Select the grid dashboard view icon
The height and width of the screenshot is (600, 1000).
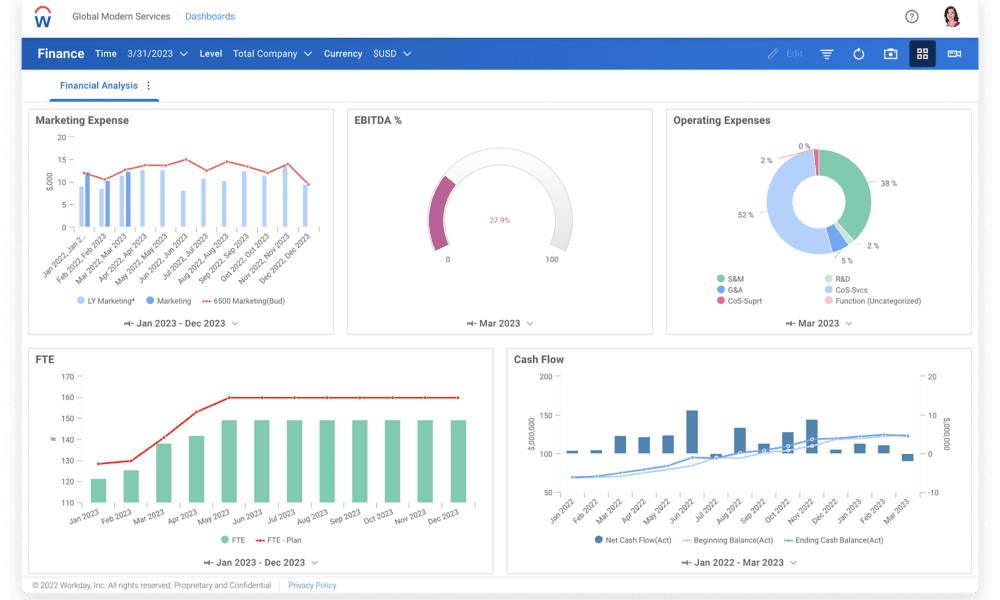(922, 54)
